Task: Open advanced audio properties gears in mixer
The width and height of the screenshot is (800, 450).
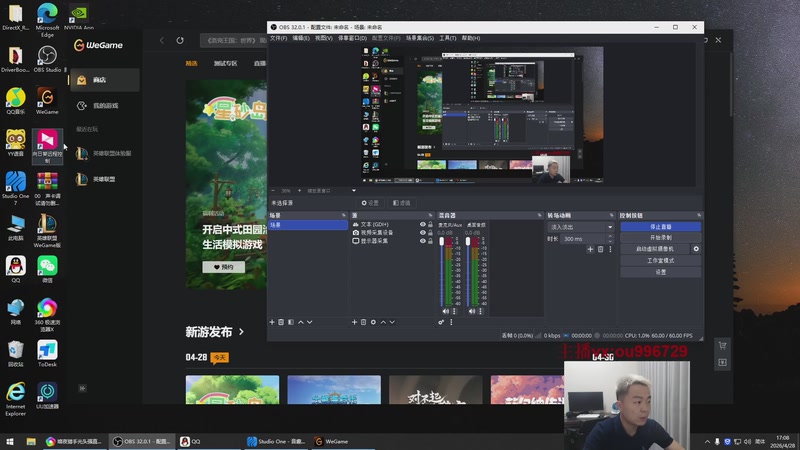Action: pos(441,322)
